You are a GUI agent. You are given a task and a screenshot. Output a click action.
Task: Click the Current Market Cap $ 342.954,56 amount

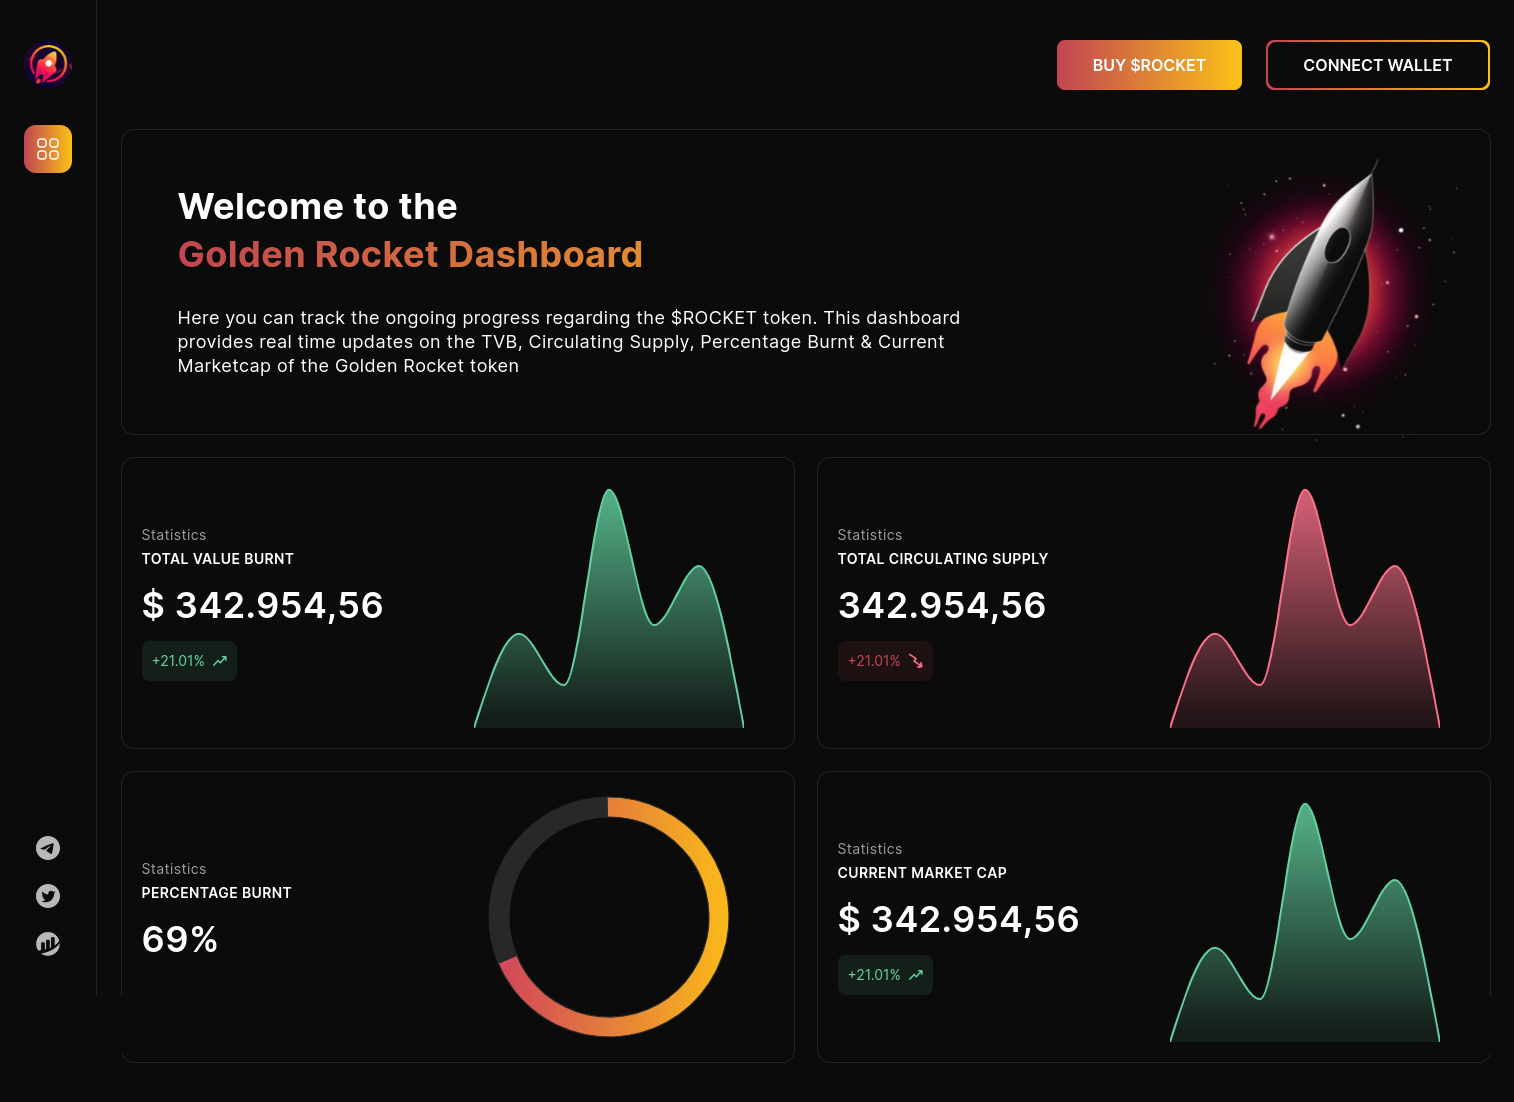(959, 919)
